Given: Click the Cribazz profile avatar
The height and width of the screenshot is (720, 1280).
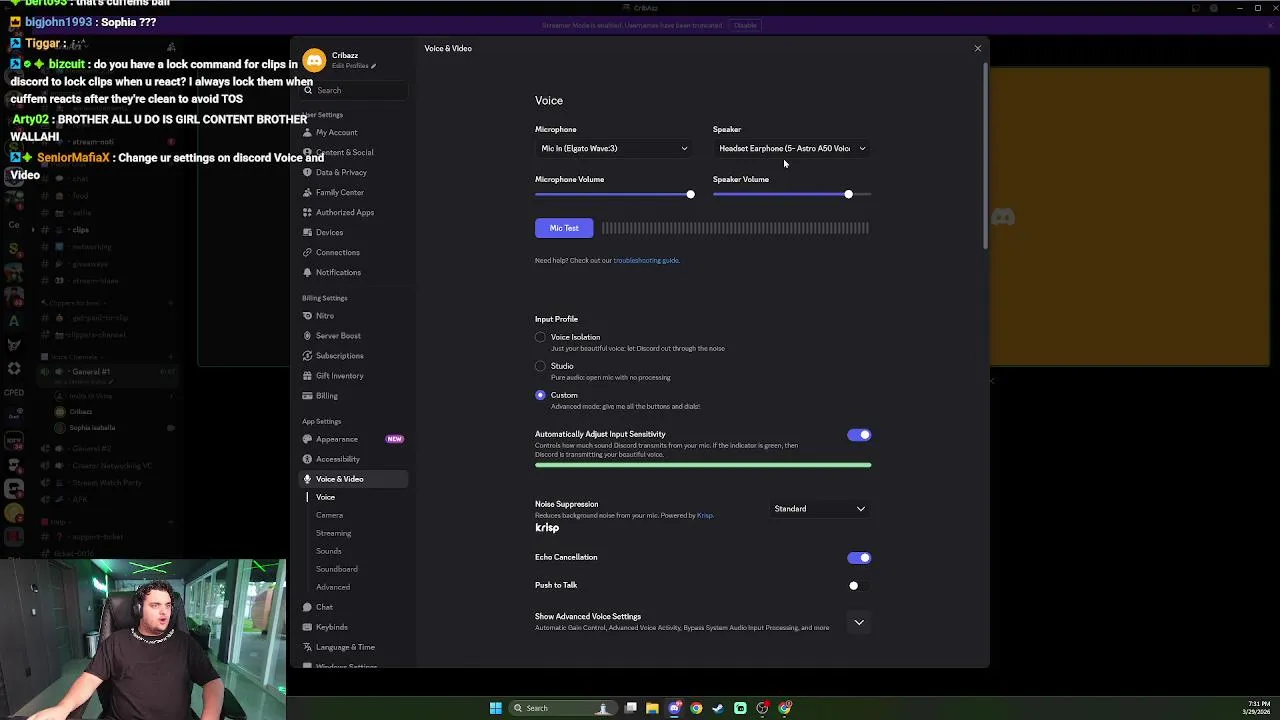Looking at the screenshot, I should pyautogui.click(x=314, y=60).
